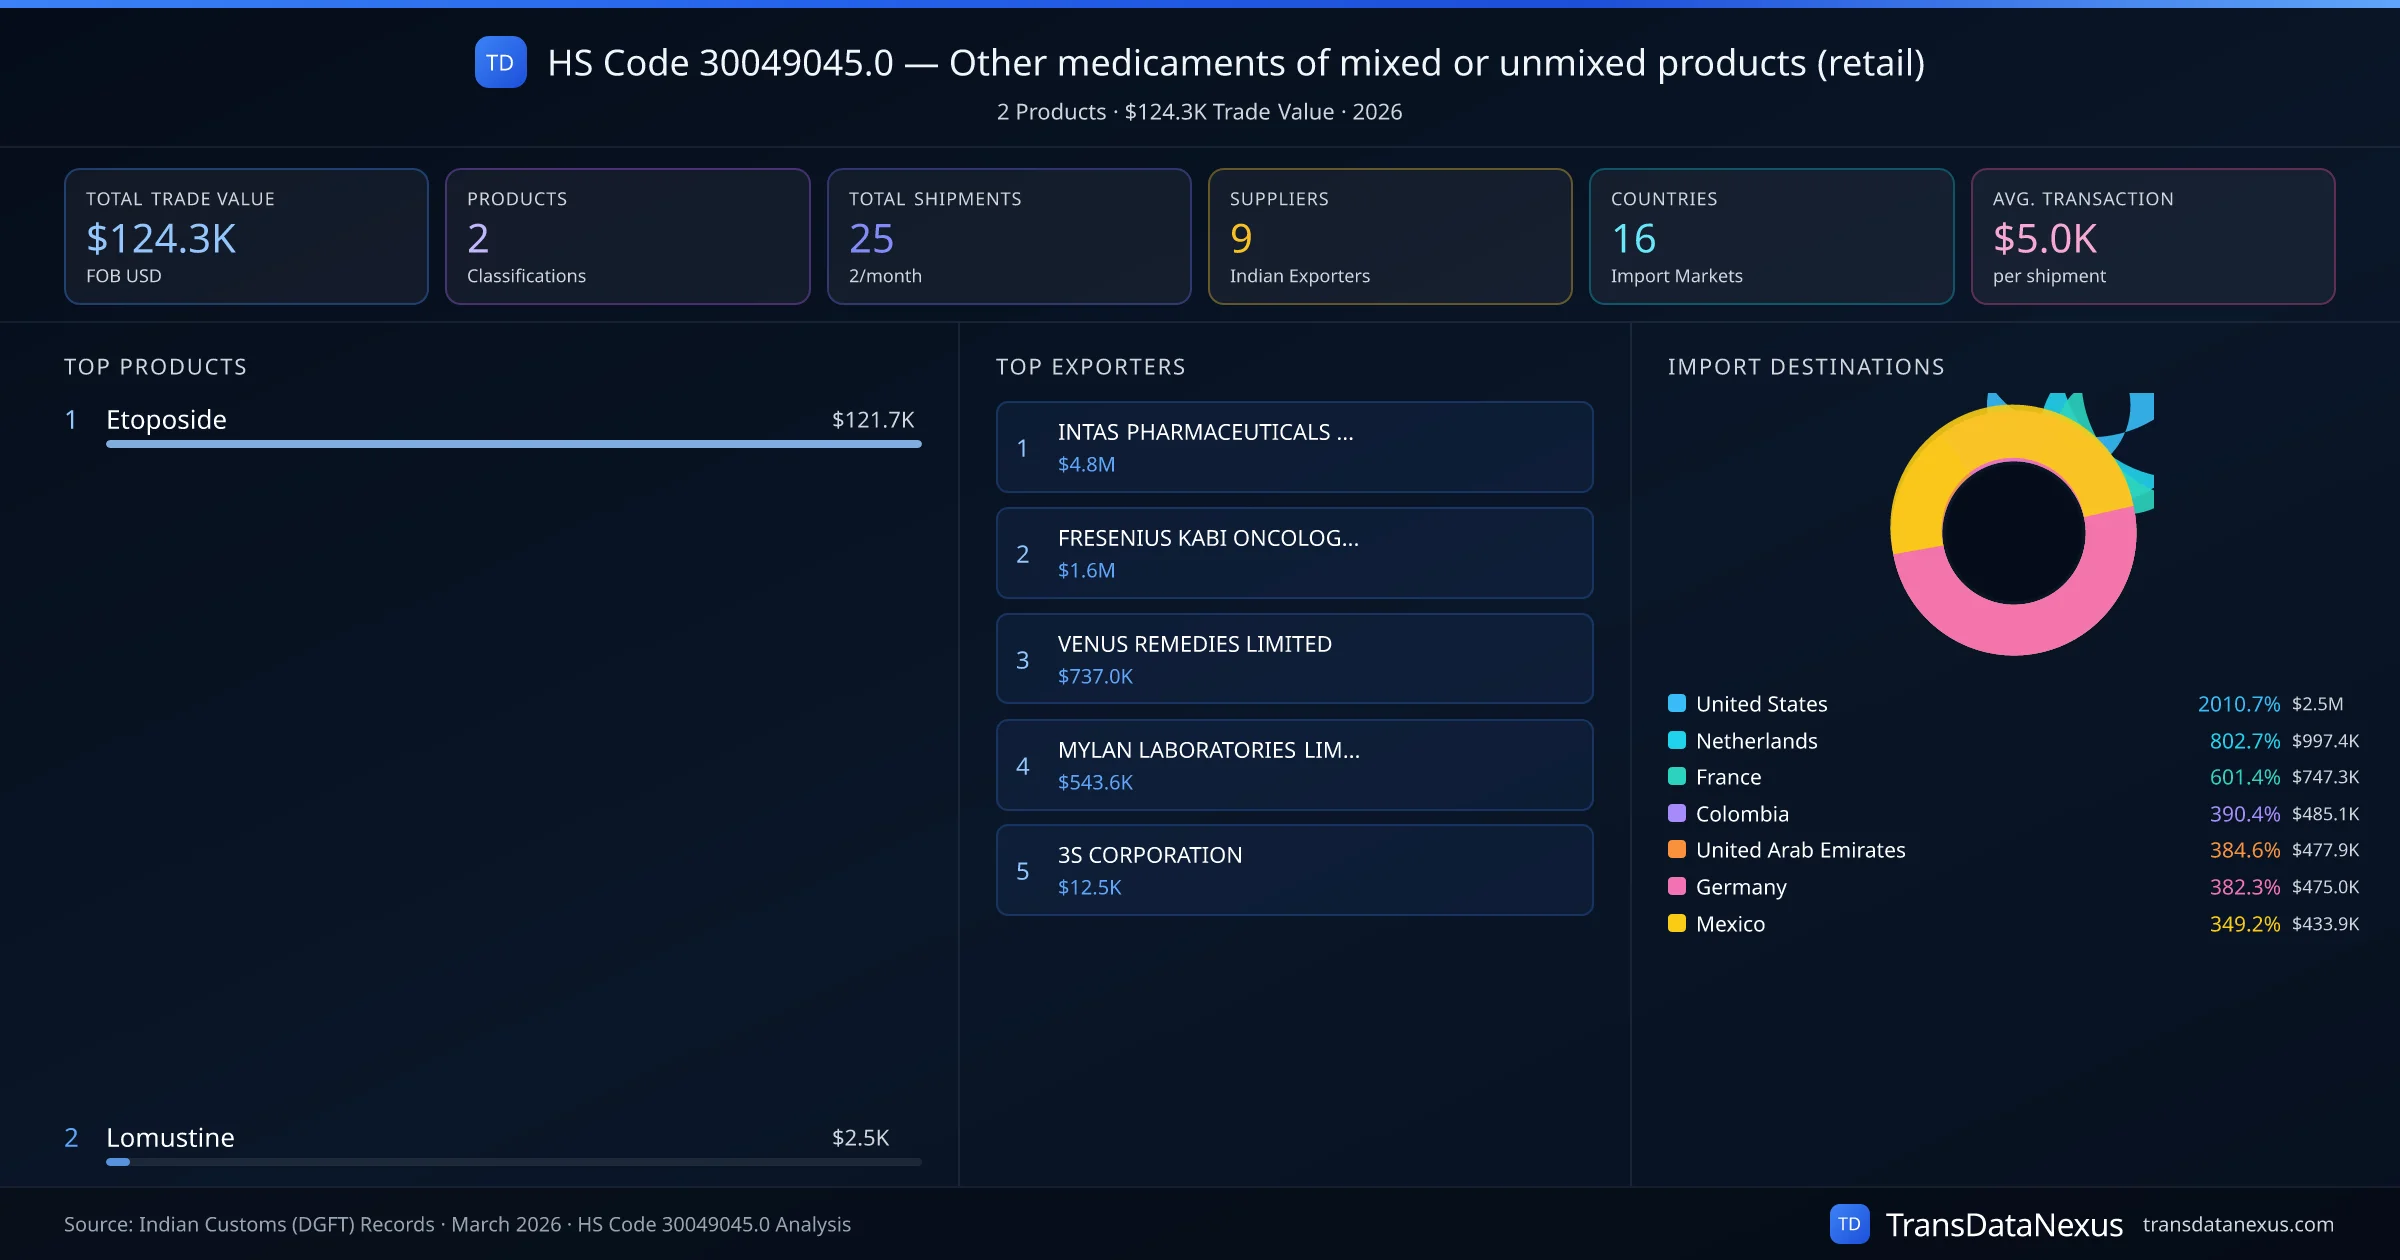The image size is (2400, 1260).
Task: Open the 3S CORPORATION exporter card
Action: (x=1294, y=870)
